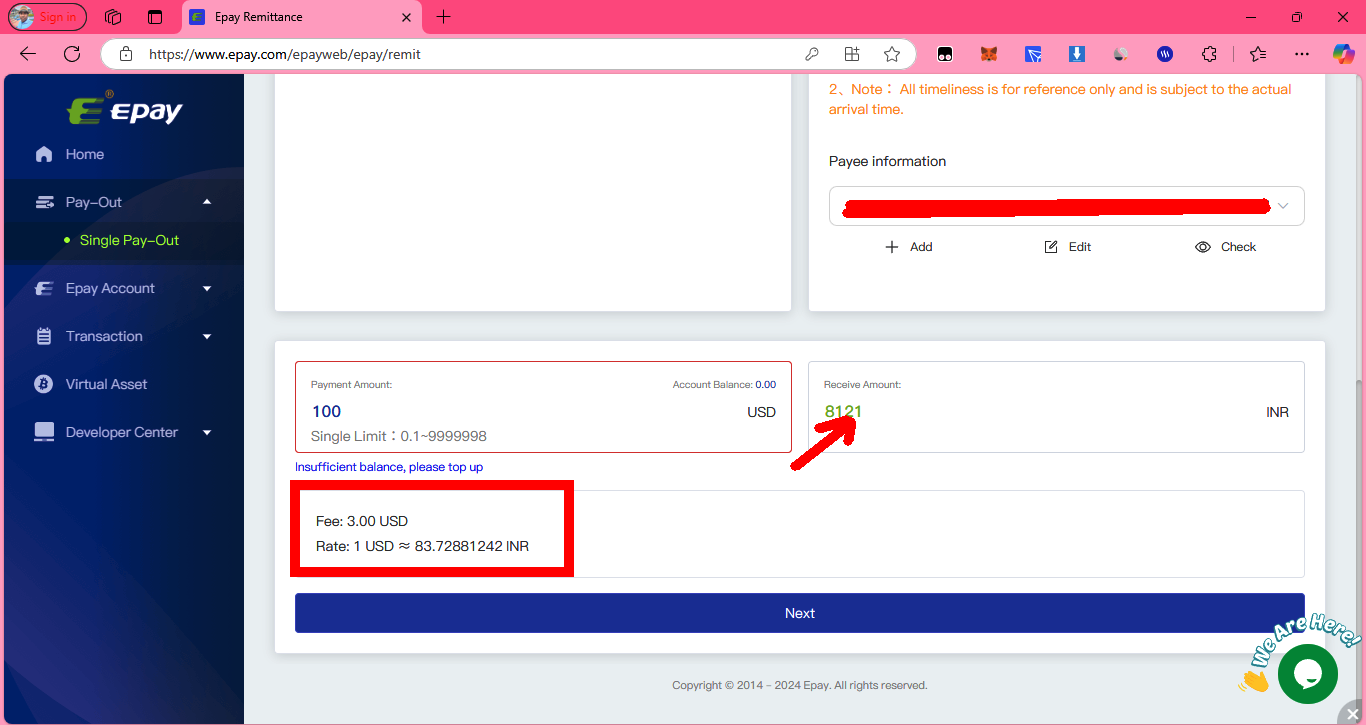Click the "Single Limit: 0.1~9999998" text

pos(399,436)
